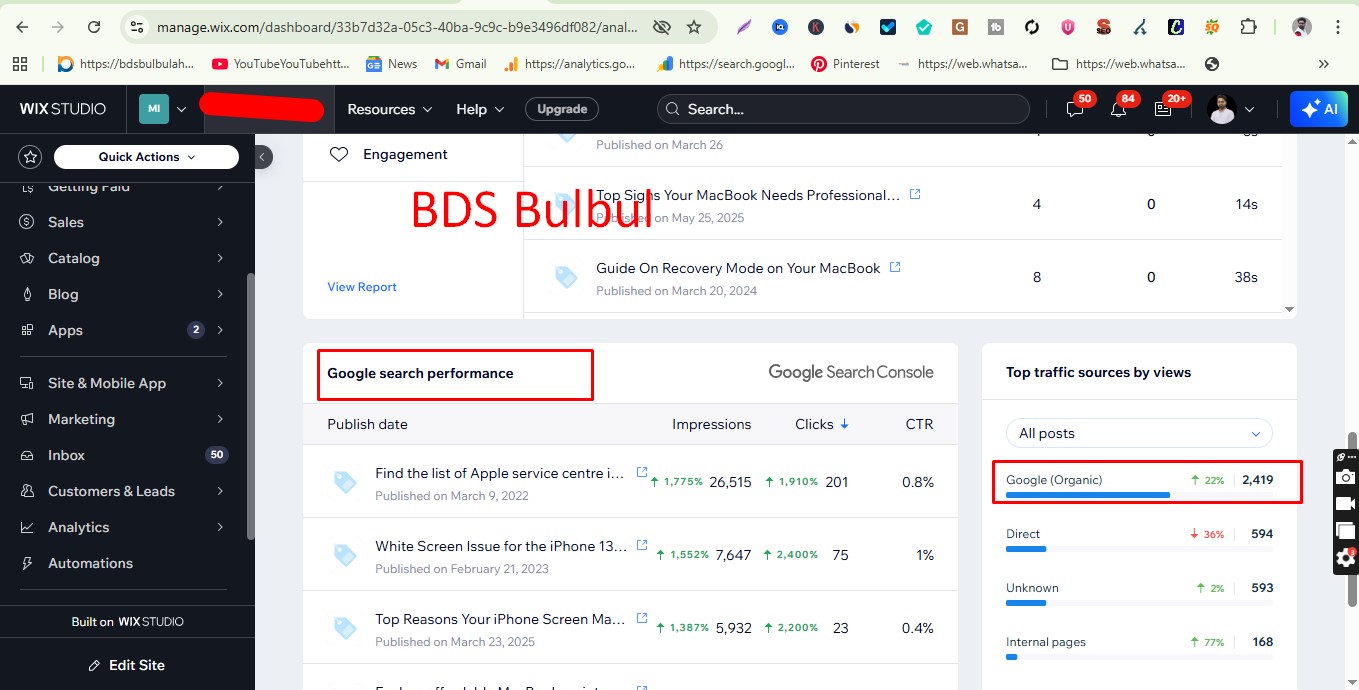Click the View Report link

tap(361, 287)
